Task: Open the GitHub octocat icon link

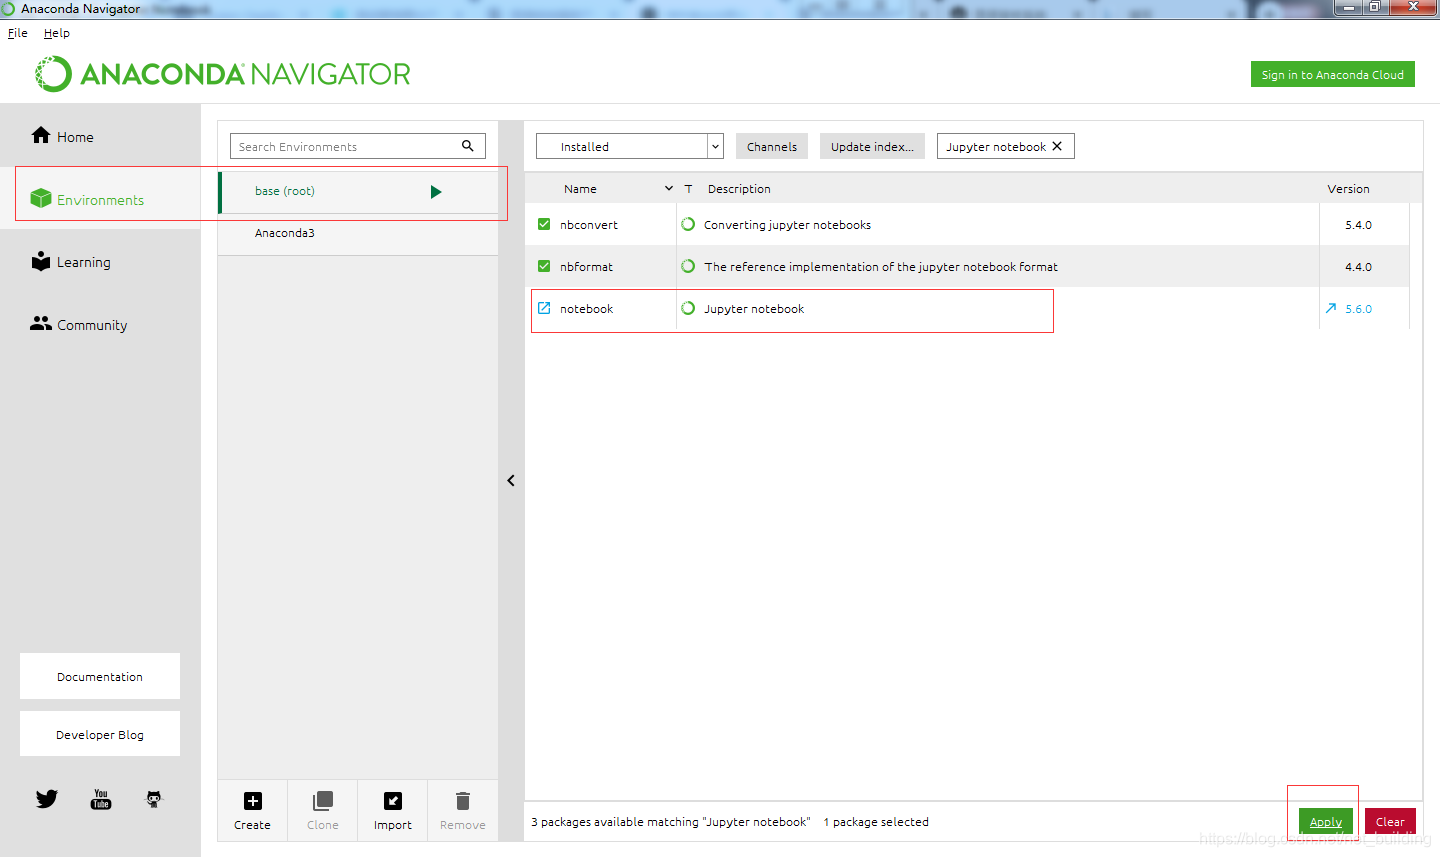Action: [x=154, y=799]
